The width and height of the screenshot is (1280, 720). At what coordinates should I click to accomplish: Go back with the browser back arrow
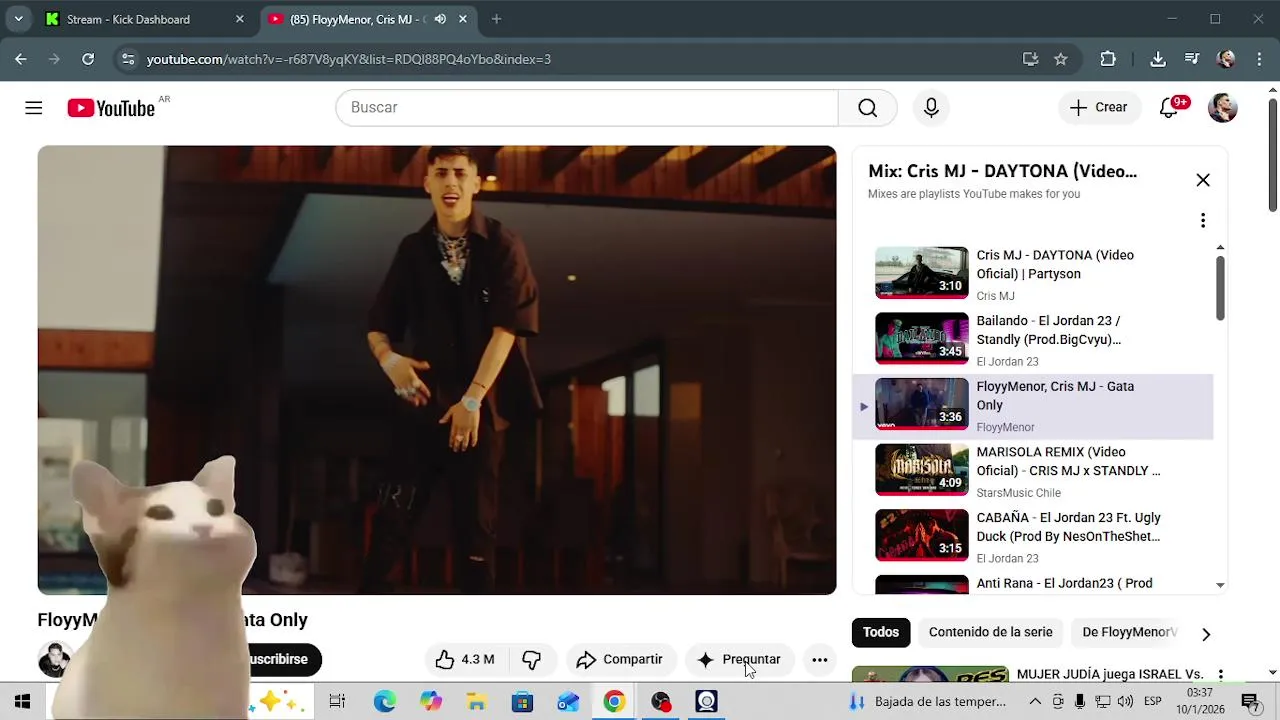pos(21,59)
